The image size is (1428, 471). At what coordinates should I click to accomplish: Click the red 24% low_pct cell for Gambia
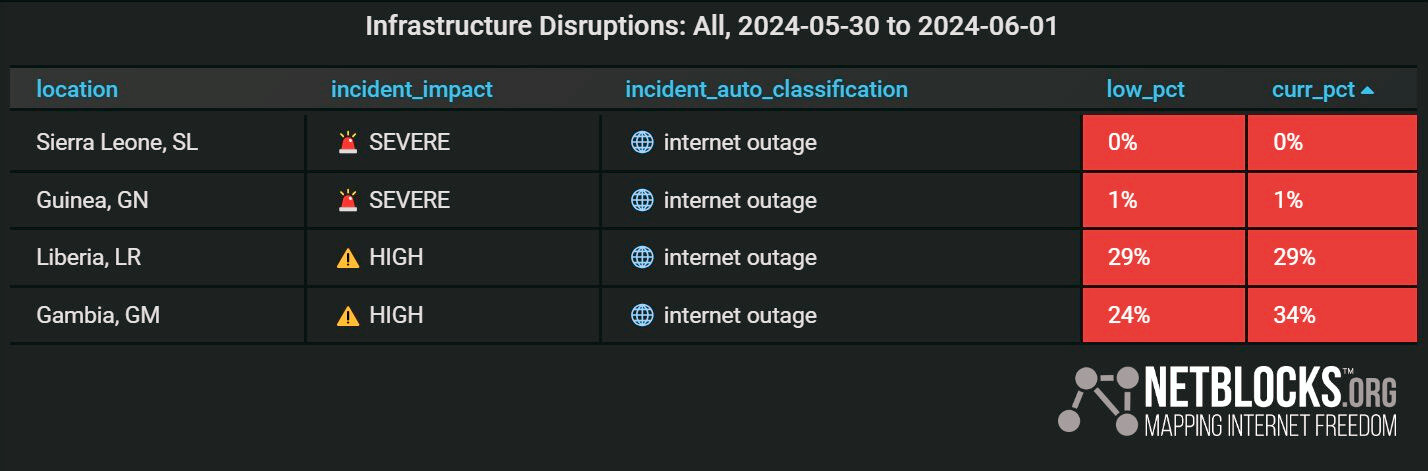click(x=1164, y=315)
